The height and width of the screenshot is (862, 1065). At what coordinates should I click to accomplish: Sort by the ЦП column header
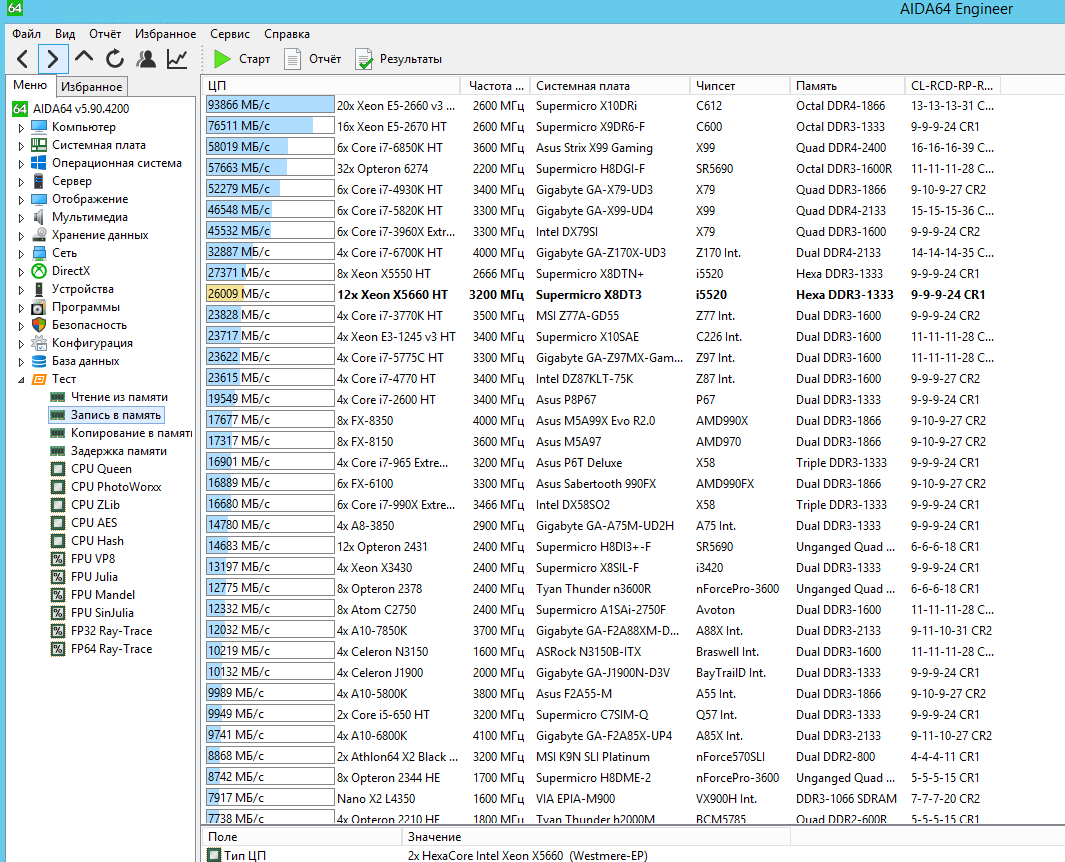[331, 86]
